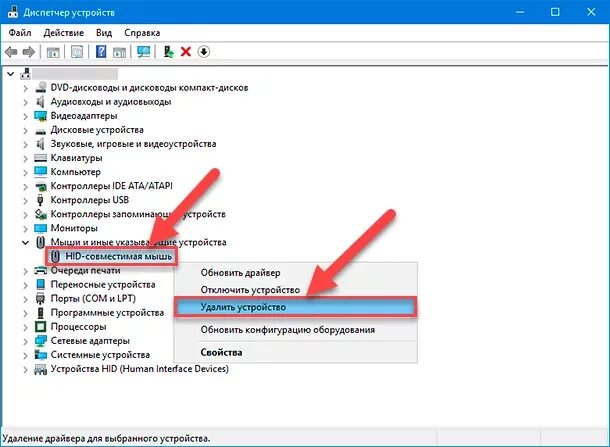The width and height of the screenshot is (610, 447).
Task: Select Контроллеры запоминающих устройств
Action: pyautogui.click(x=138, y=214)
